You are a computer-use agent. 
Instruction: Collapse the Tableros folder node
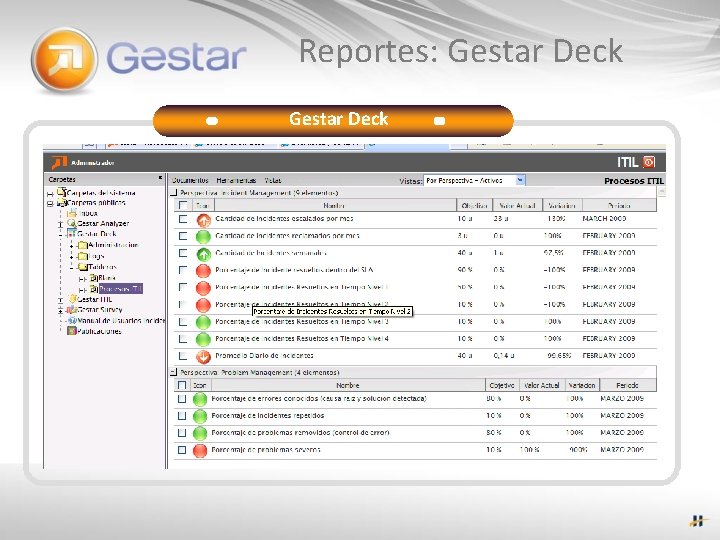click(72, 267)
